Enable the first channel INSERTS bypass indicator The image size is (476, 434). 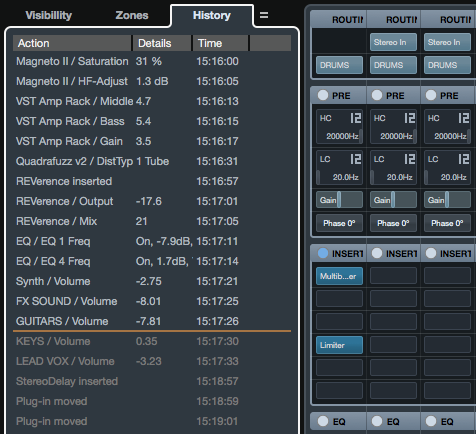tap(322, 253)
